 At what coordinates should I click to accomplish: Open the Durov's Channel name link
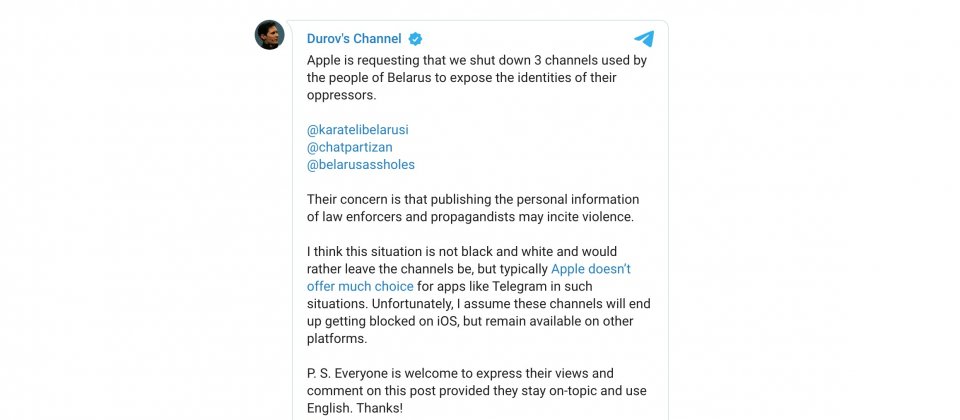tap(354, 39)
